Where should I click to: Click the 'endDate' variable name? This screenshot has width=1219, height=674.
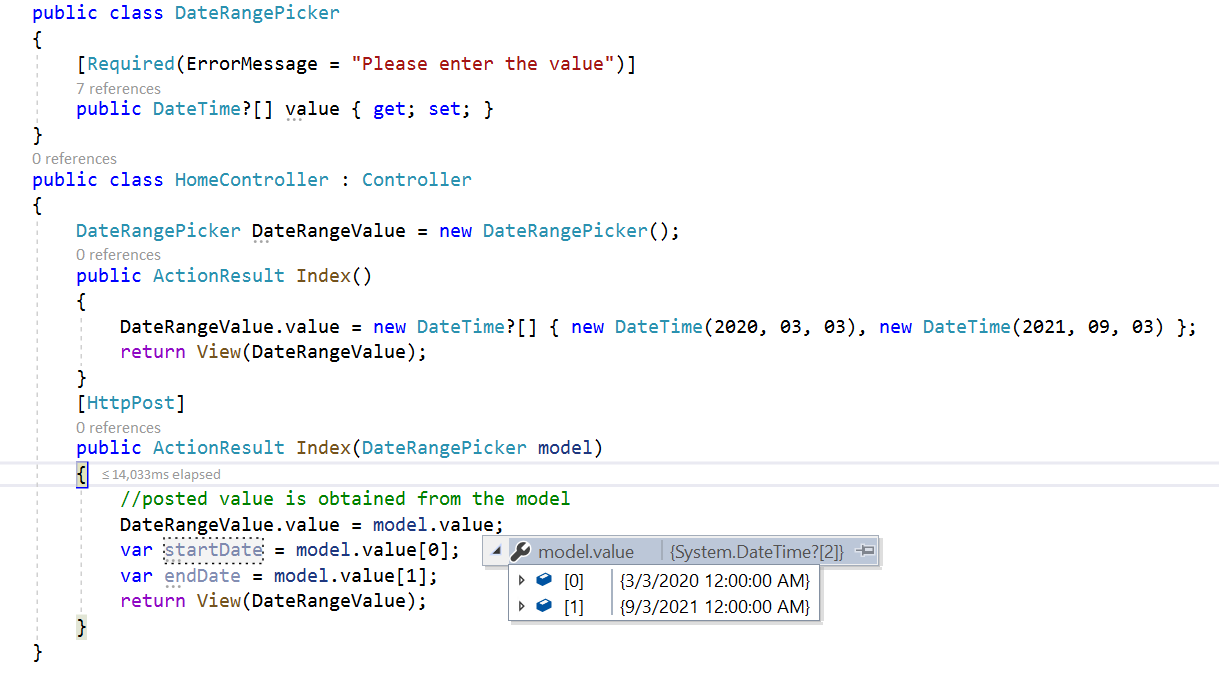[x=203, y=576]
